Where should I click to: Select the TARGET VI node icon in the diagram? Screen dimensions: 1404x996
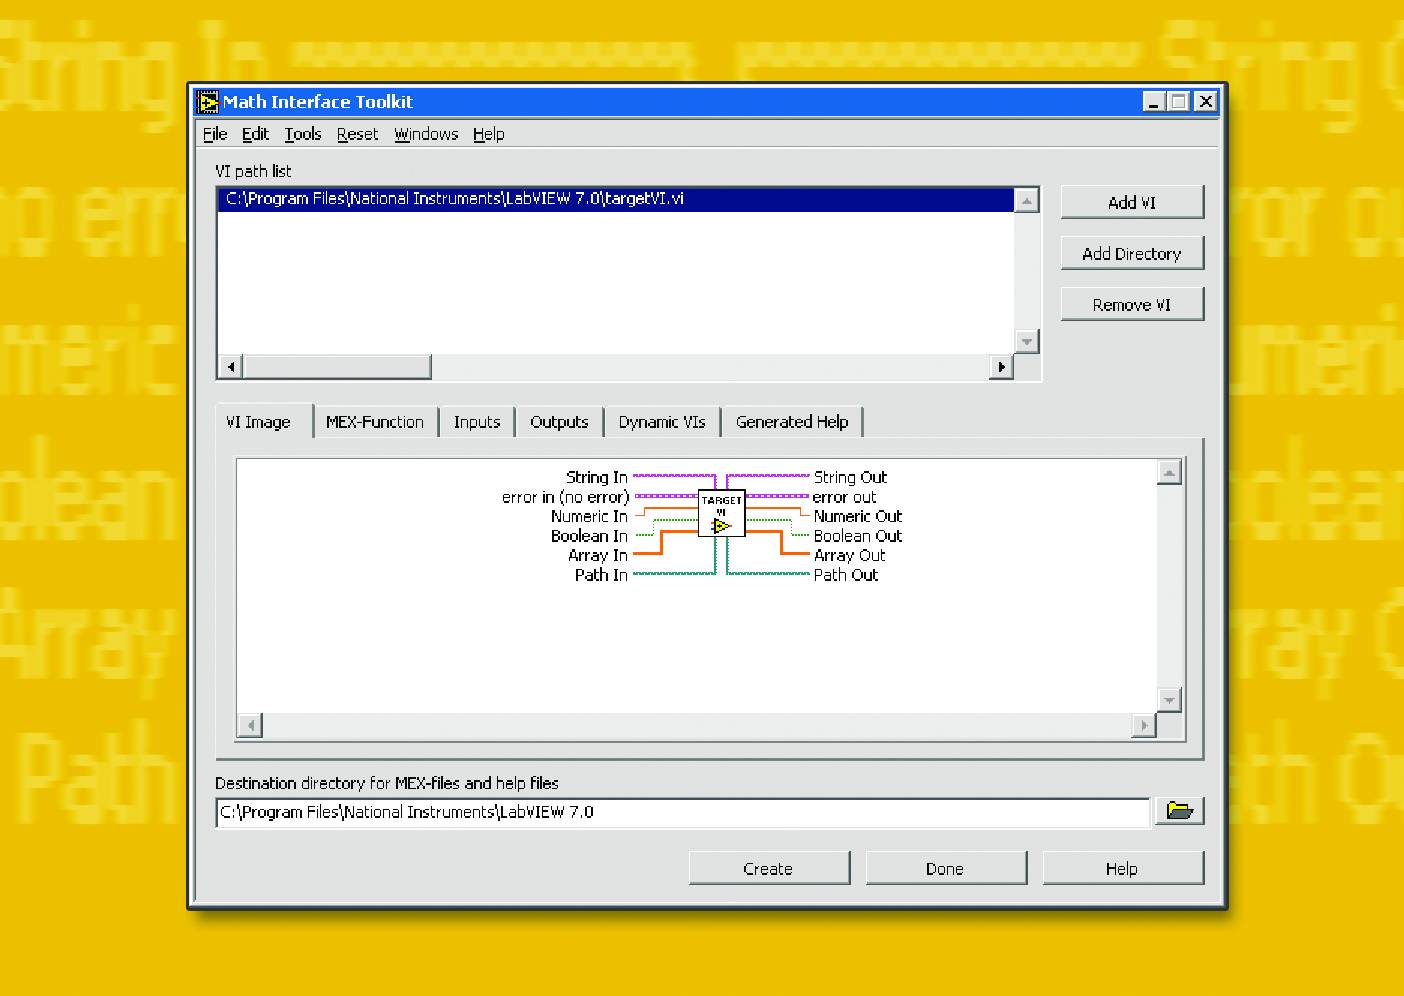click(721, 512)
